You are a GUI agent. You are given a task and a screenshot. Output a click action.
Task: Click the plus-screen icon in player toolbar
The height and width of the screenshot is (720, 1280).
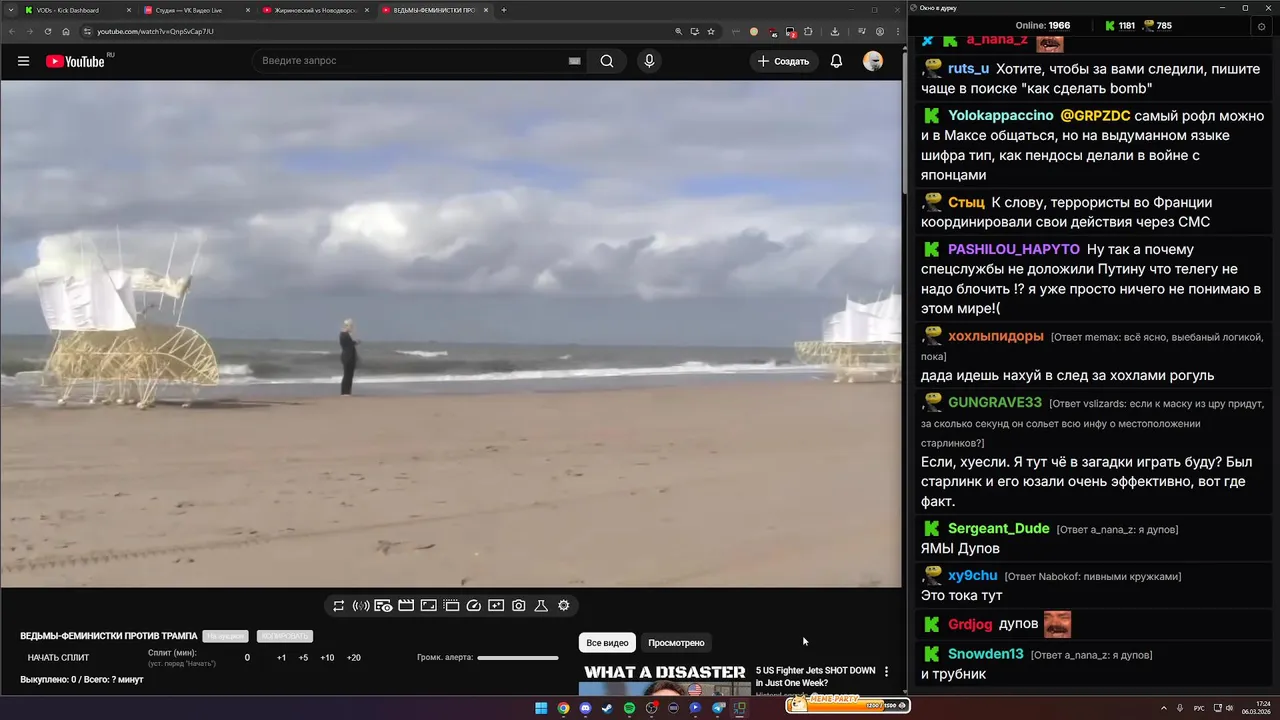(496, 606)
